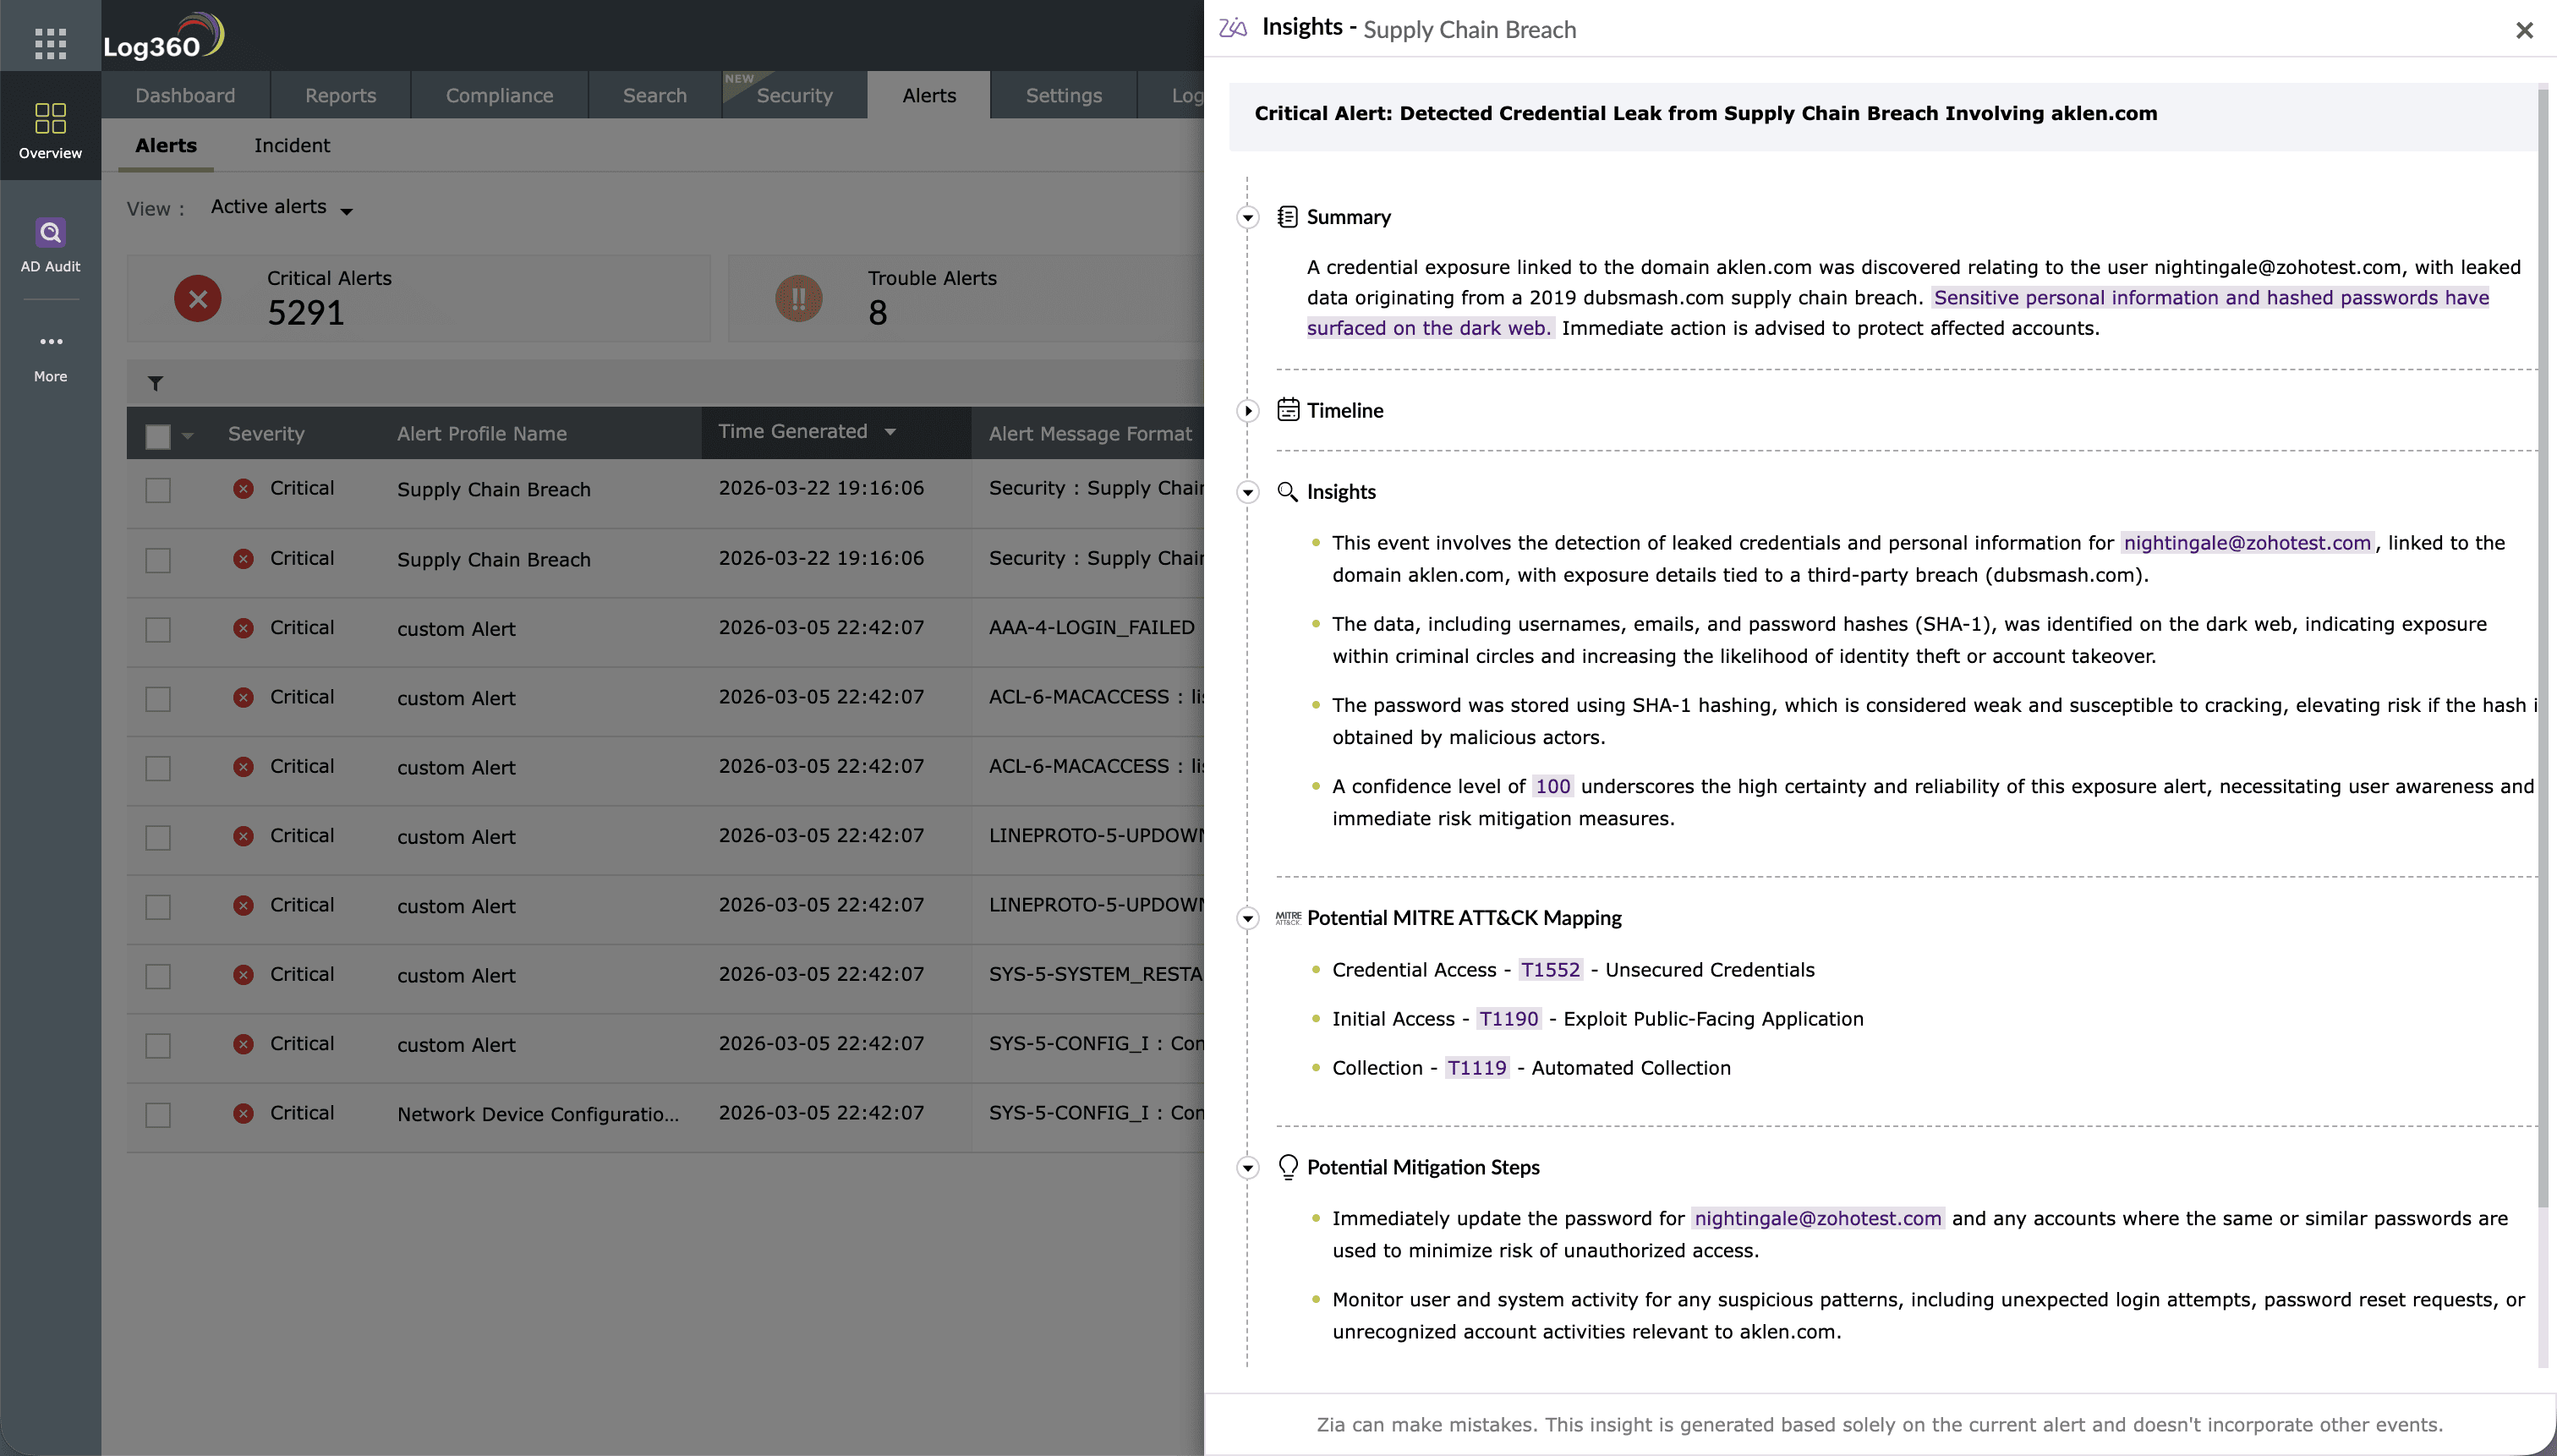
Task: Open the Incident sub-tab
Action: coord(292,146)
